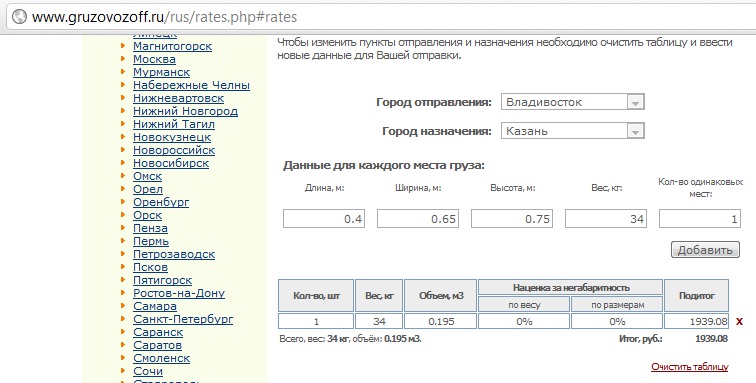Viewport: 756px width, 383px height.
Task: Open the Нижний Новгород link
Action: (x=185, y=111)
